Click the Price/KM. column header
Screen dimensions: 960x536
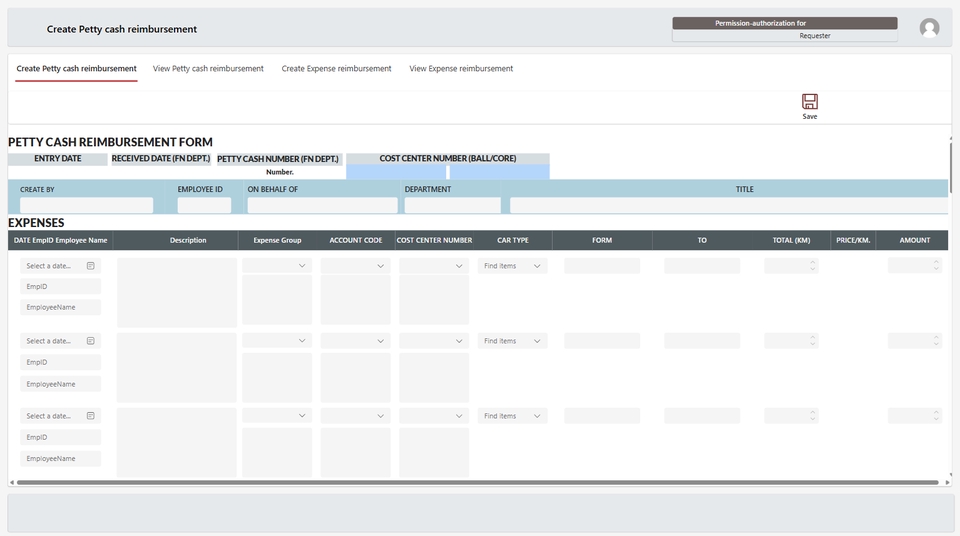coord(853,241)
